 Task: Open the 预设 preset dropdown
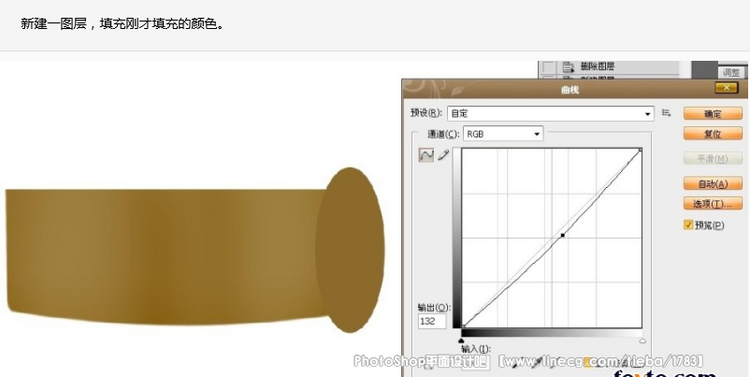551,114
